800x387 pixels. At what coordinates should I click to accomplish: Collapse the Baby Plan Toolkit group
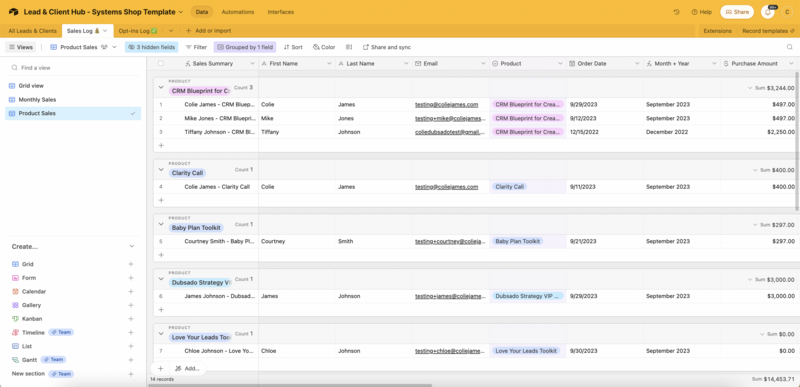(161, 224)
